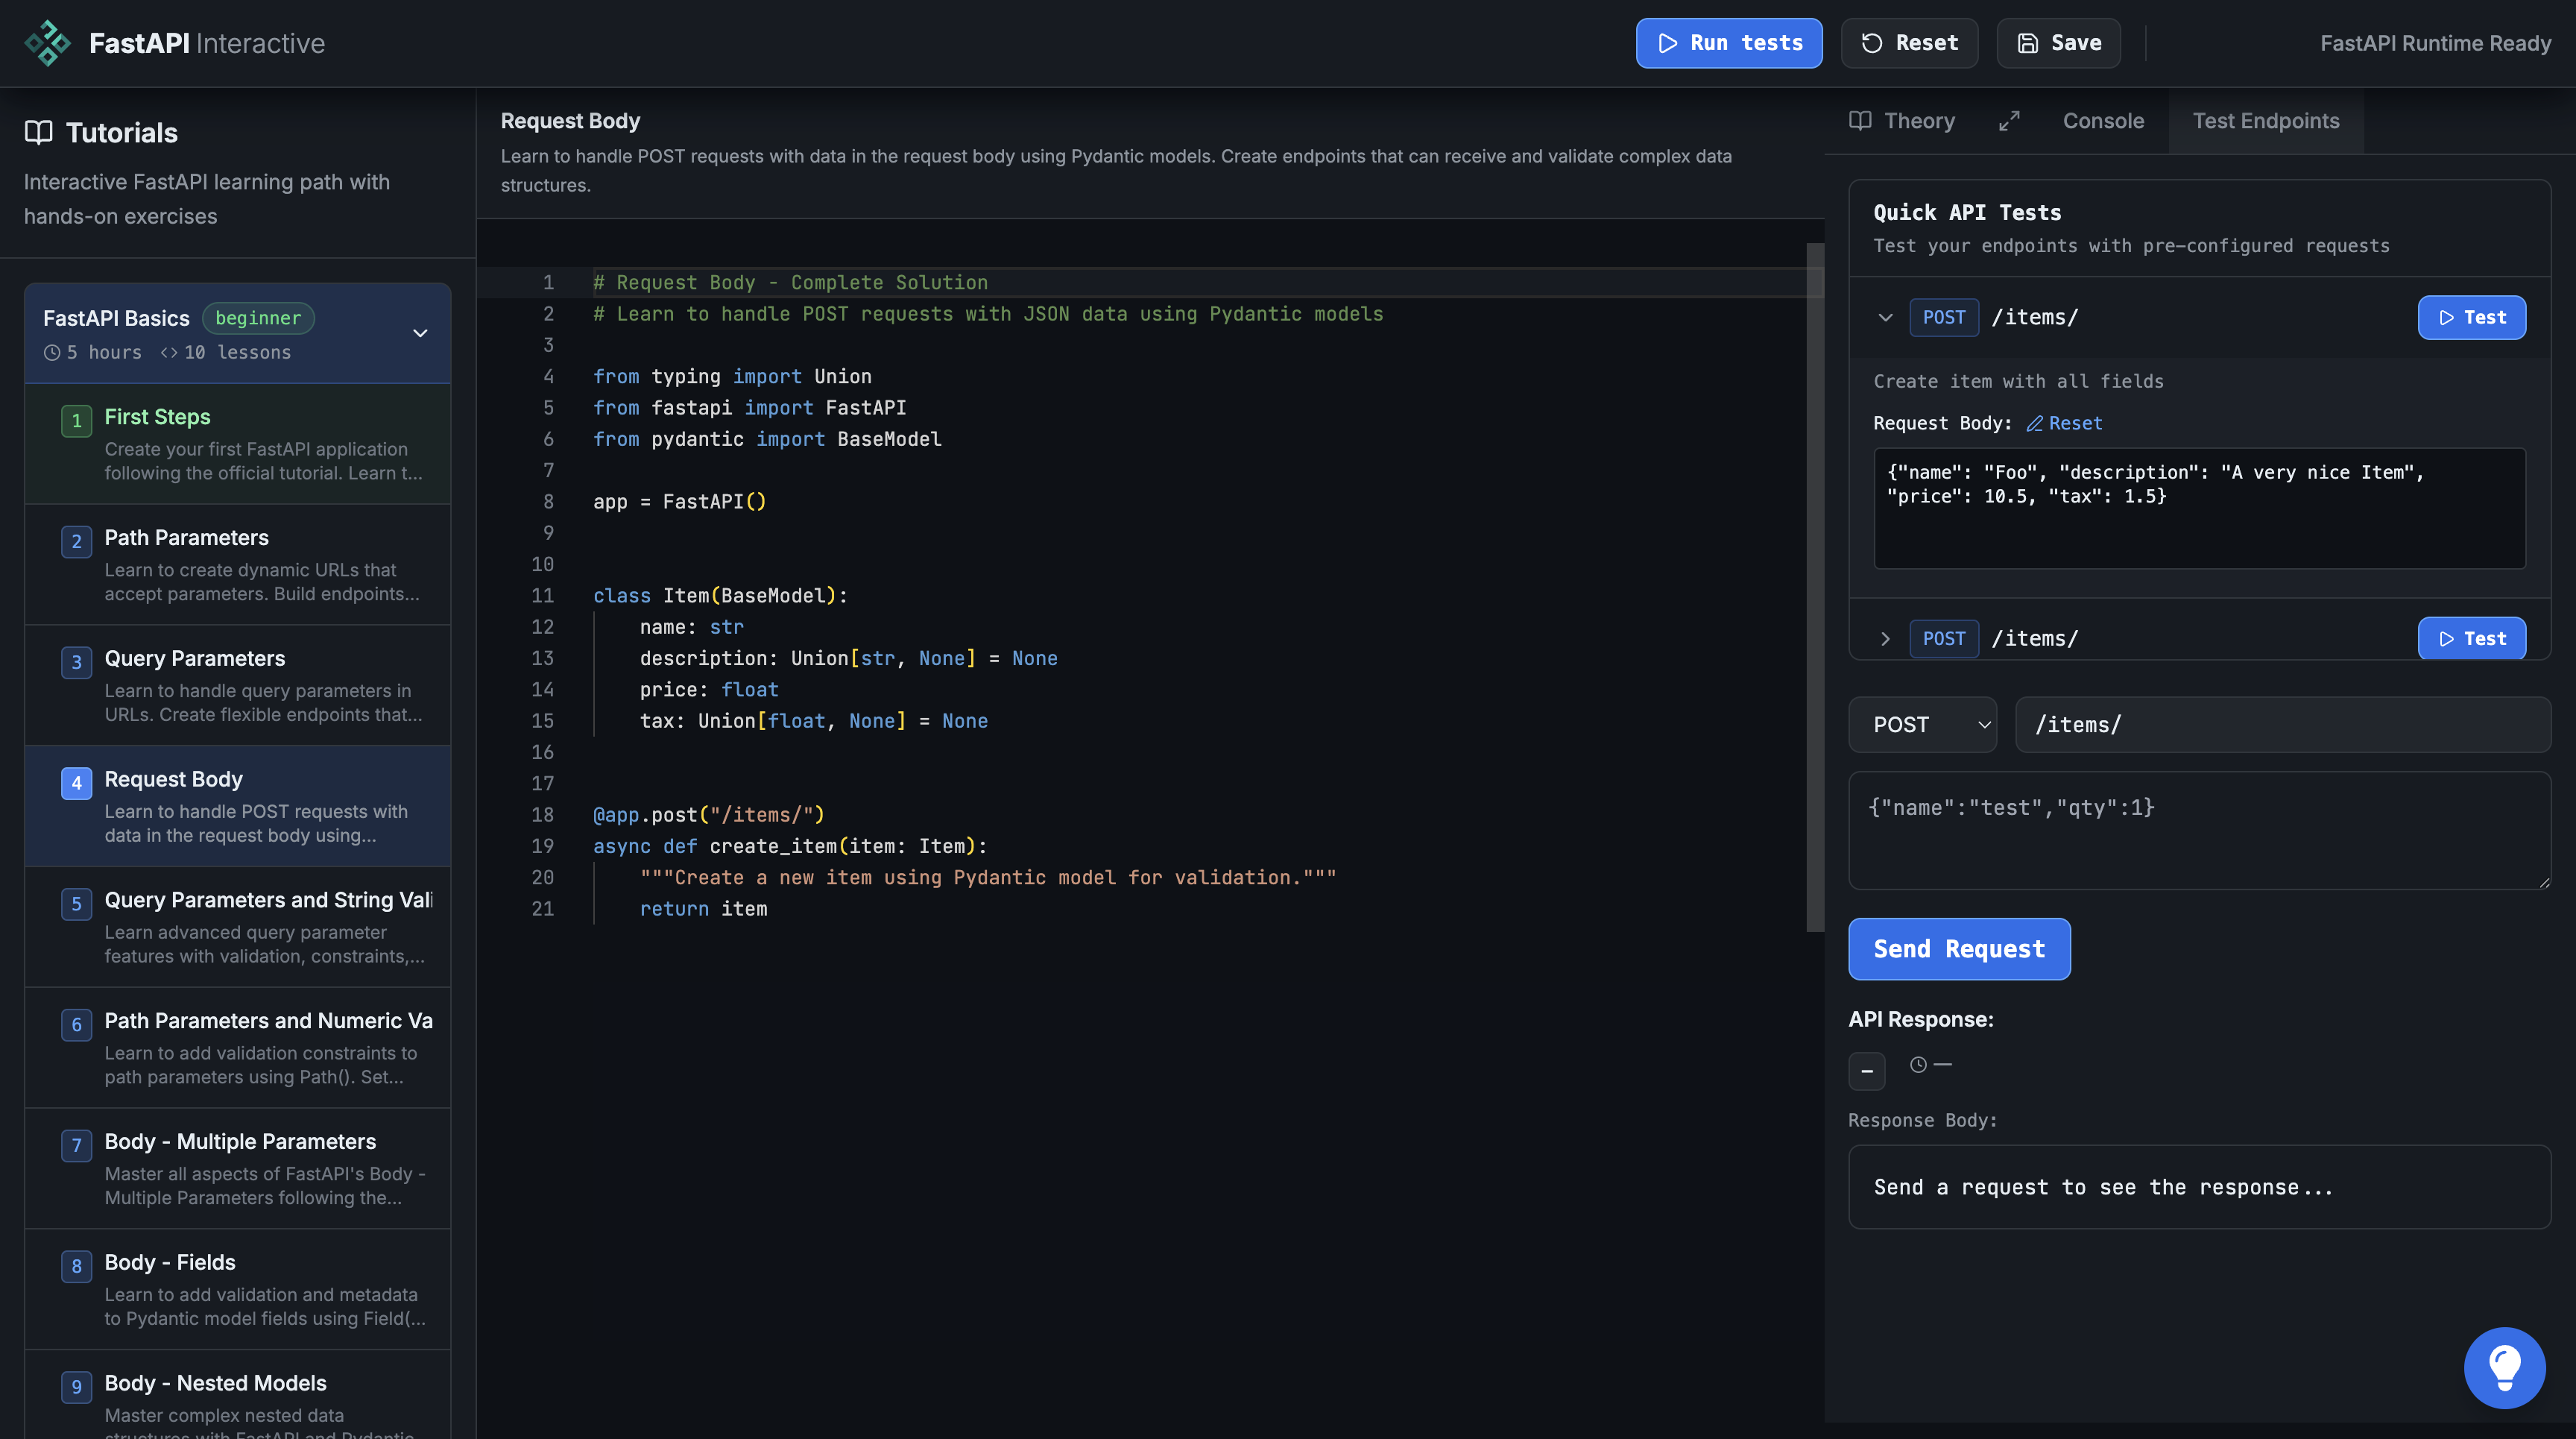The height and width of the screenshot is (1439, 2576).
Task: Click the lesson 1 number badge
Action: pyautogui.click(x=76, y=420)
